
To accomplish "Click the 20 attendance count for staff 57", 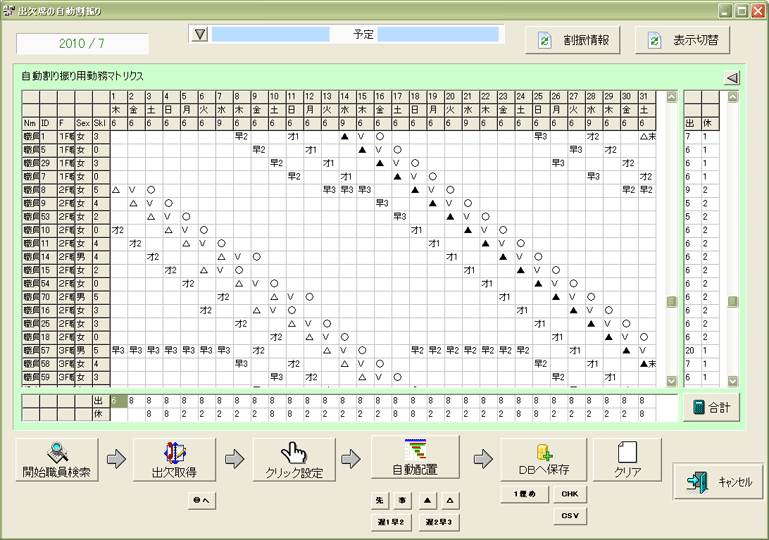I will pos(691,351).
